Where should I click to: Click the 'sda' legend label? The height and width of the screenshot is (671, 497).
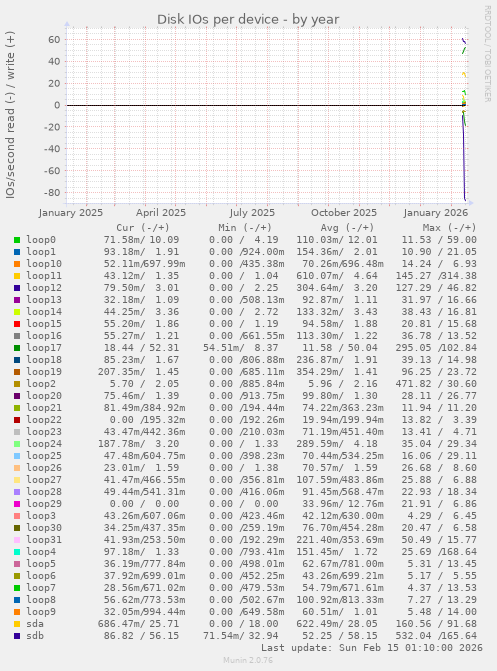[x=35, y=623]
